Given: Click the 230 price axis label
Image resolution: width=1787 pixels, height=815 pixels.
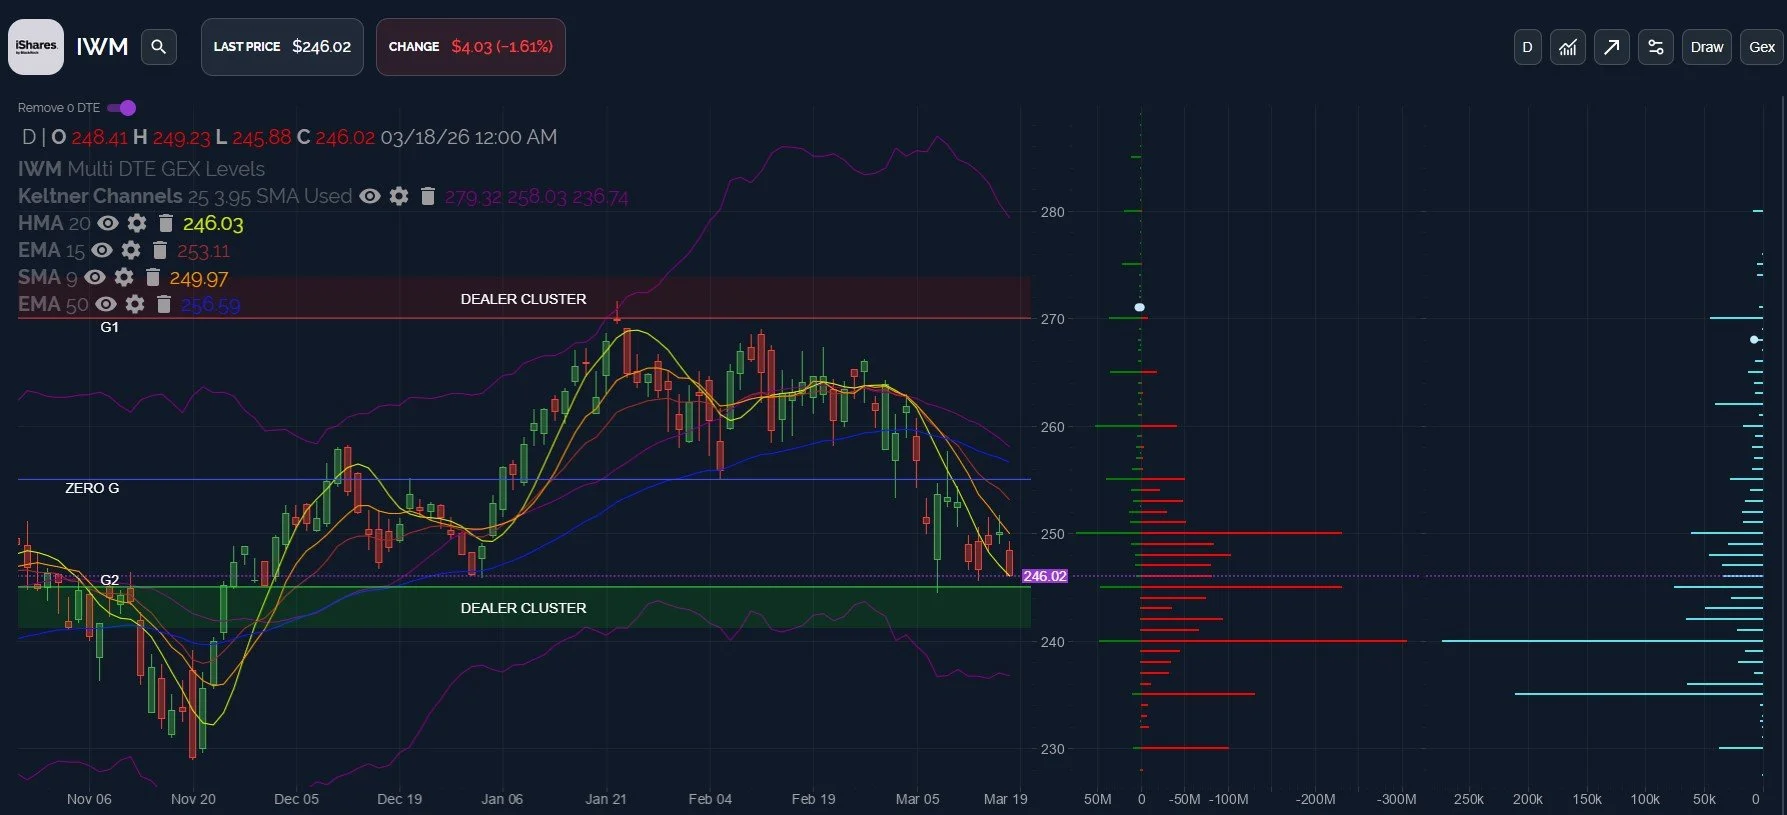Looking at the screenshot, I should (x=1053, y=749).
